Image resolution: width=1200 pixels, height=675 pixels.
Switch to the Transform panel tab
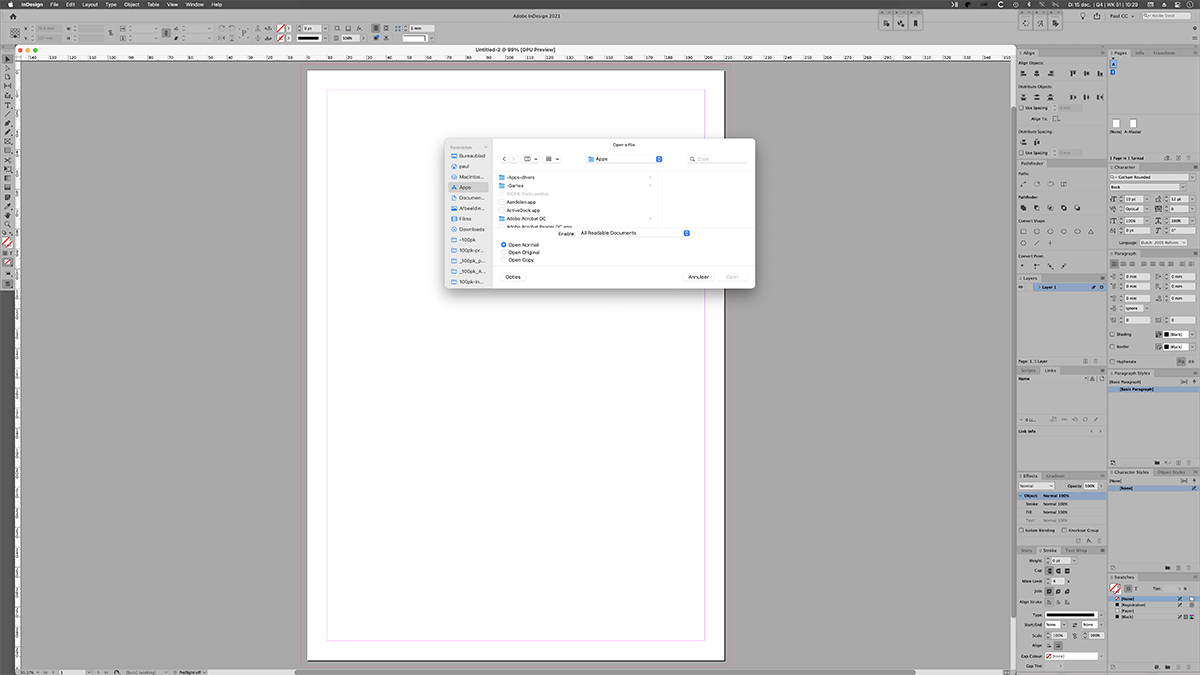tap(1164, 52)
